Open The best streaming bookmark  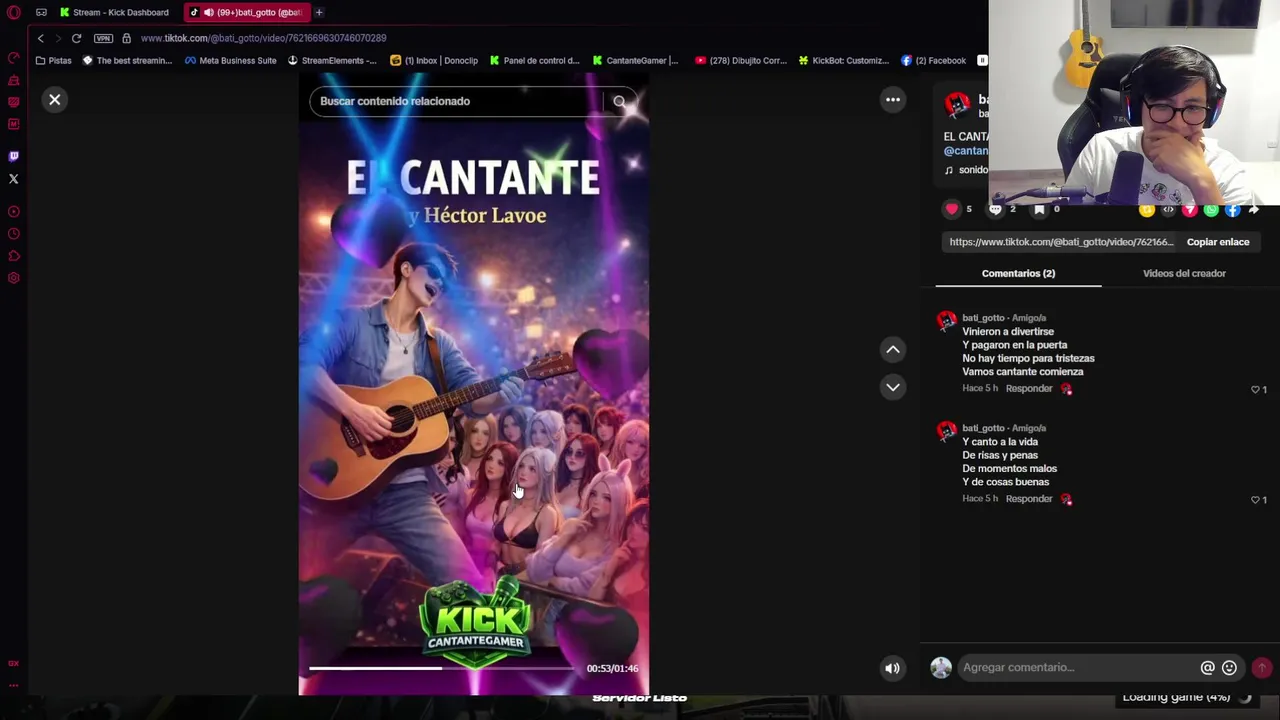tap(127, 60)
